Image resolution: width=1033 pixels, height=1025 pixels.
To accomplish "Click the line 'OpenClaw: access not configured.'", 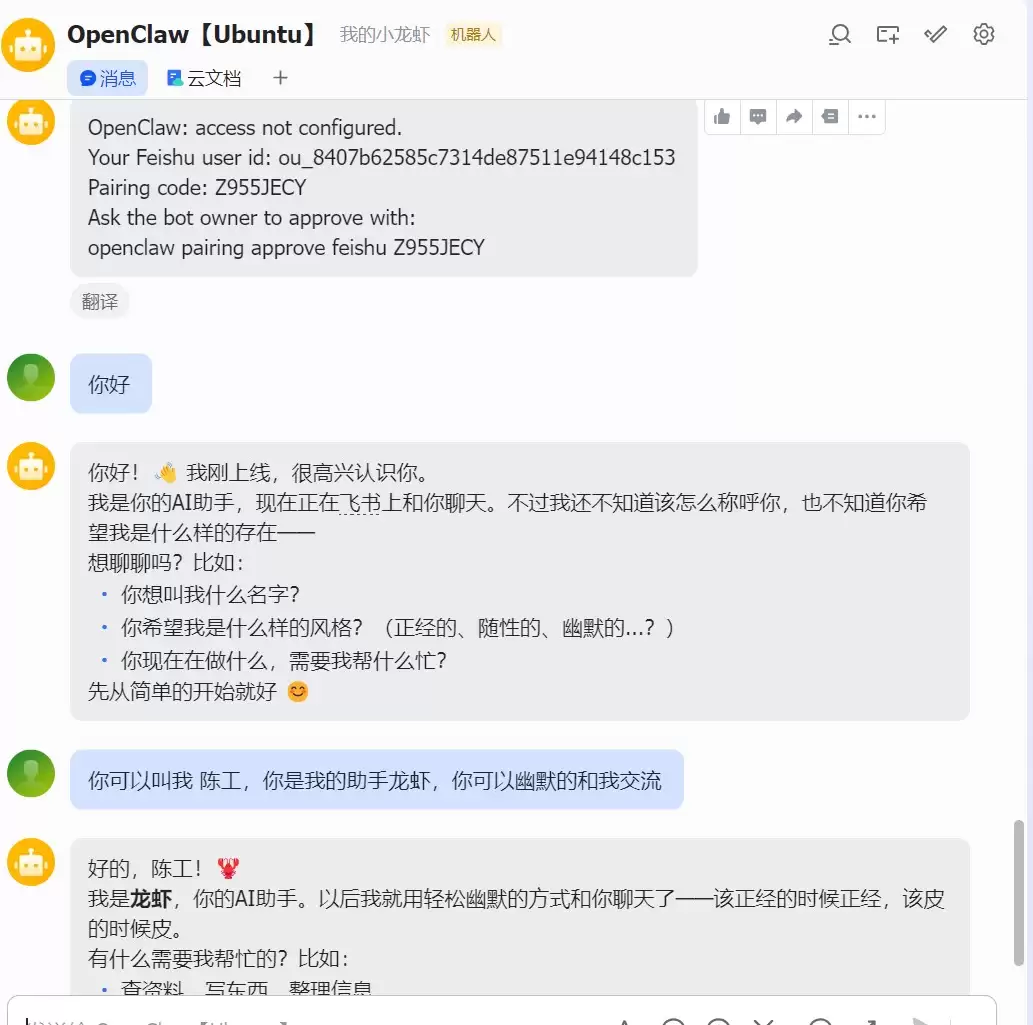I will click(245, 127).
